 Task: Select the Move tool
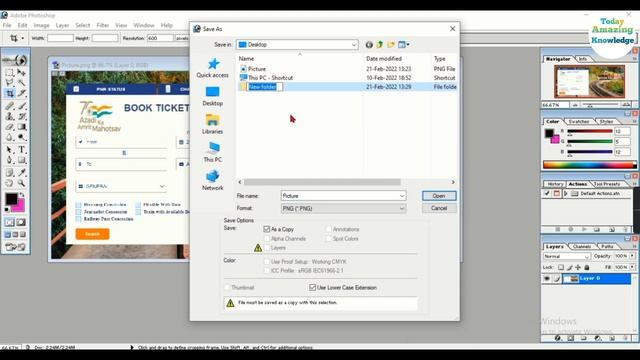pos(22,73)
